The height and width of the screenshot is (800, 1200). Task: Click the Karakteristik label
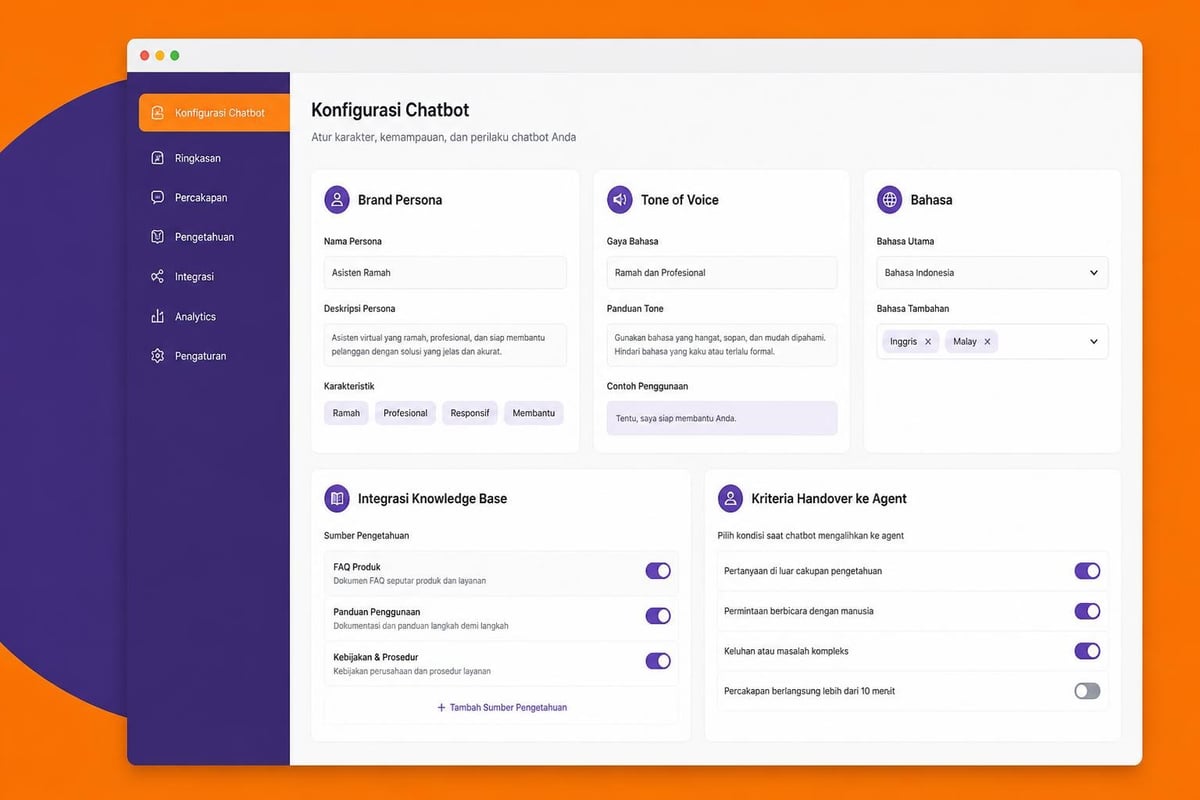(x=349, y=386)
